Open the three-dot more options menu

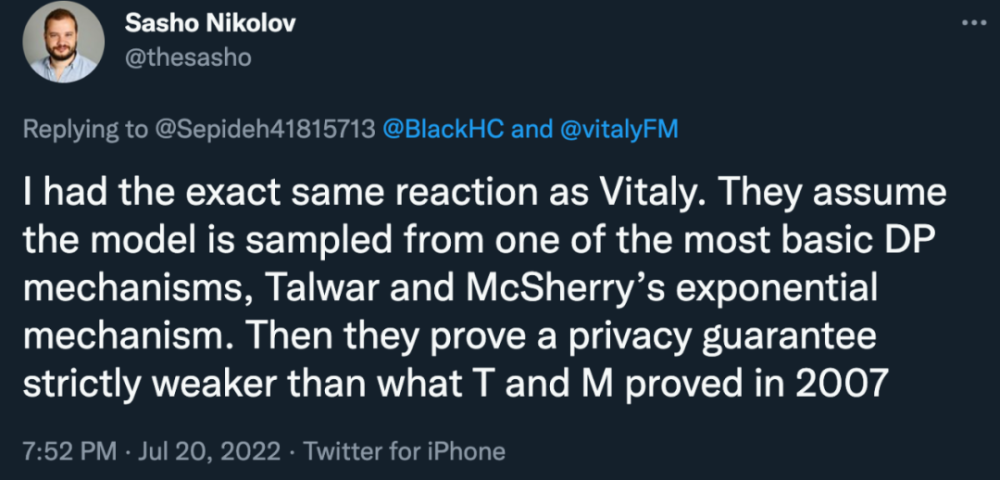click(973, 24)
